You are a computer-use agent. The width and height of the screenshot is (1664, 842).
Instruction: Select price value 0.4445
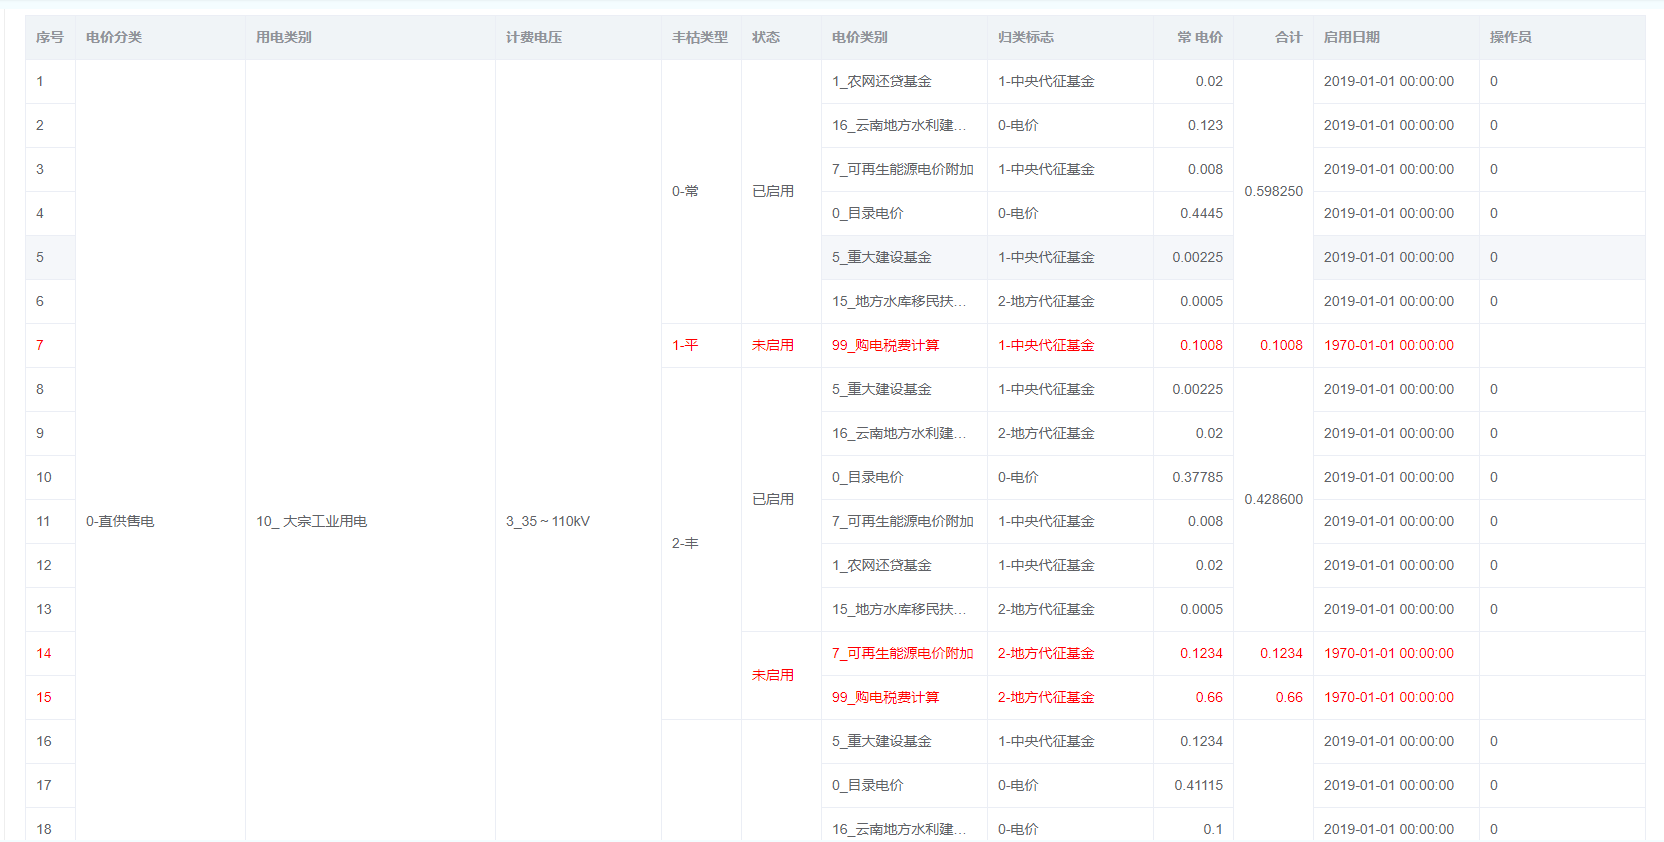1202,213
